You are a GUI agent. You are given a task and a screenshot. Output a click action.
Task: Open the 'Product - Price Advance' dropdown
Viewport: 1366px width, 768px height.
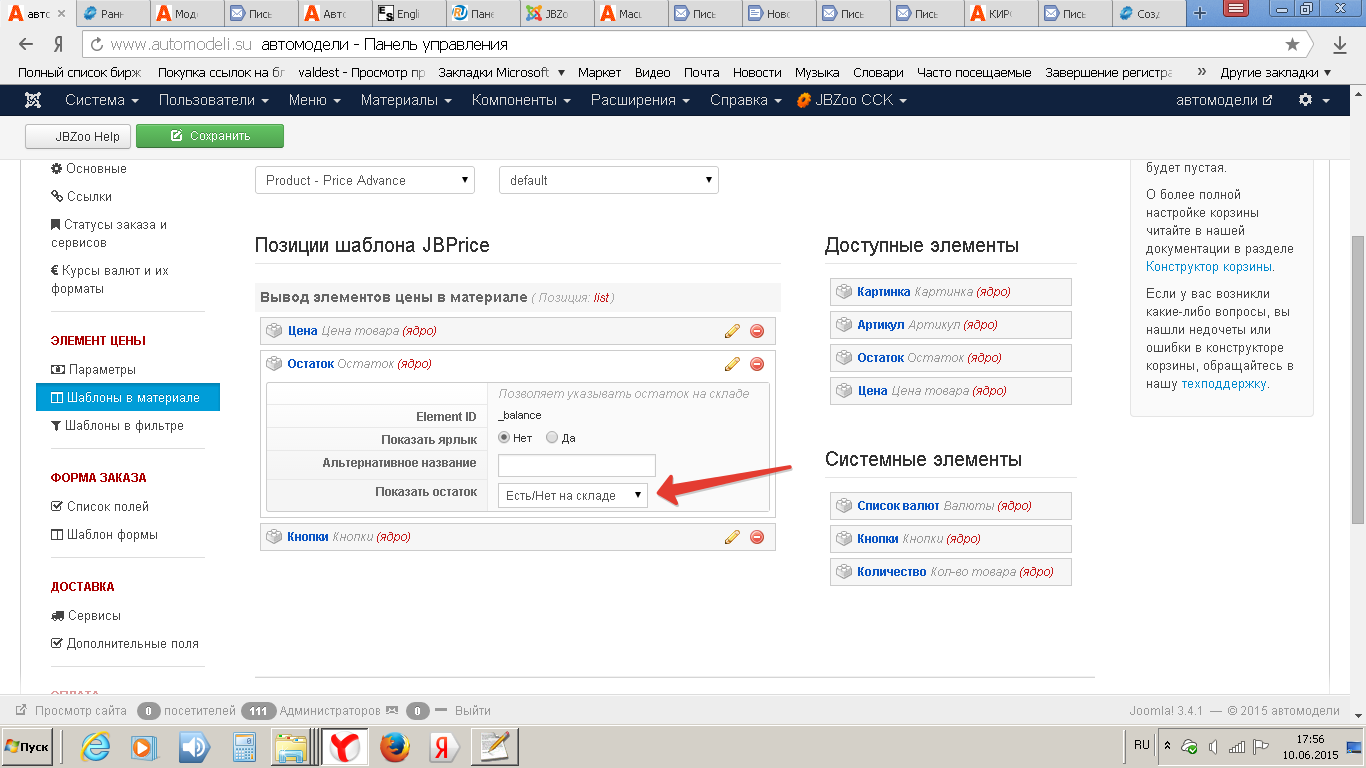pos(365,180)
